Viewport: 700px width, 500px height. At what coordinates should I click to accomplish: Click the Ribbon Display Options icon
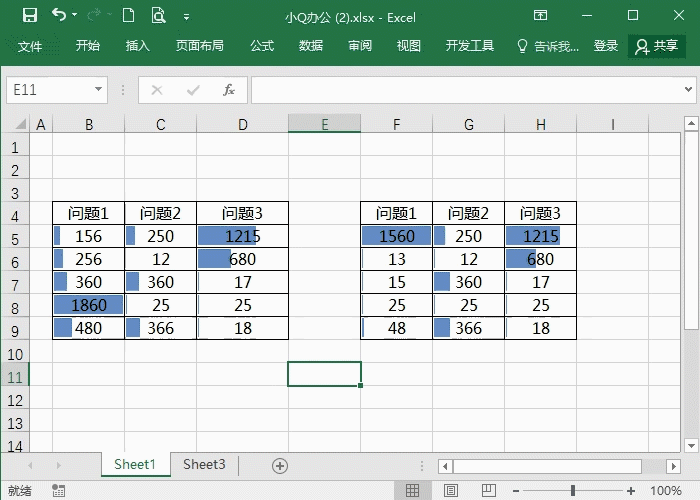click(x=540, y=16)
